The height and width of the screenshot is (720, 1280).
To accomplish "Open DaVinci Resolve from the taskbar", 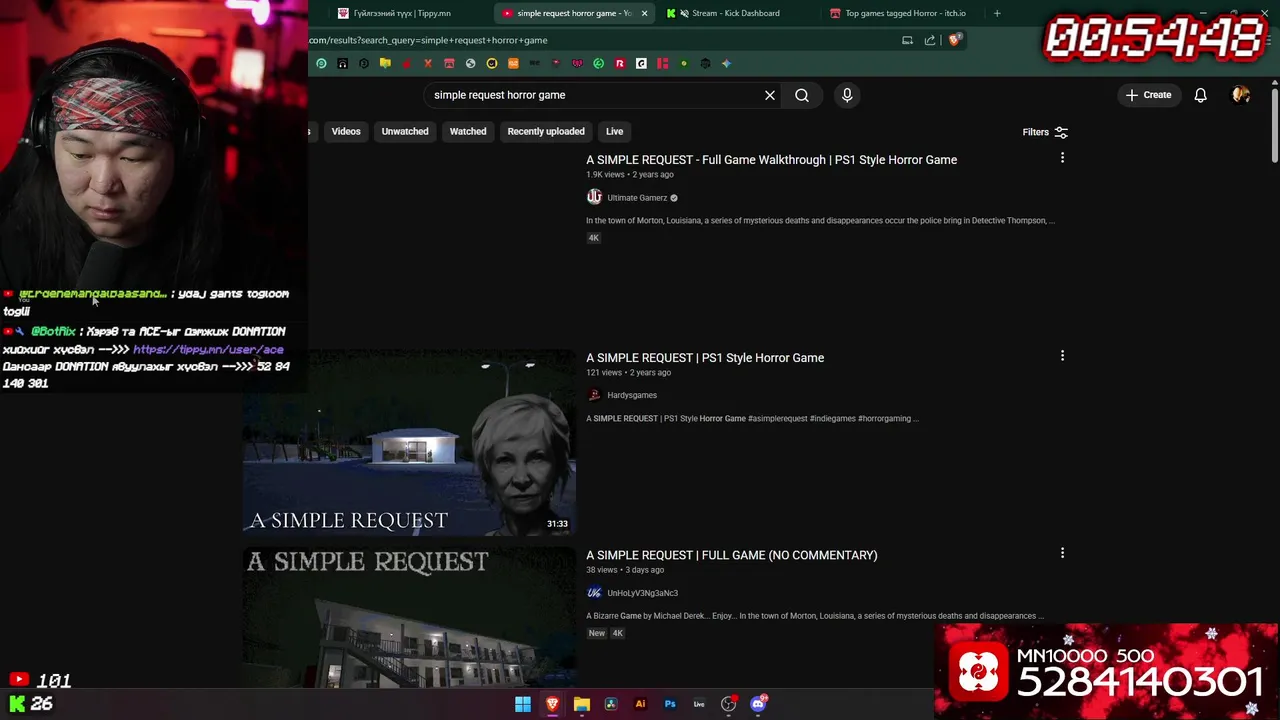I will pos(611,704).
